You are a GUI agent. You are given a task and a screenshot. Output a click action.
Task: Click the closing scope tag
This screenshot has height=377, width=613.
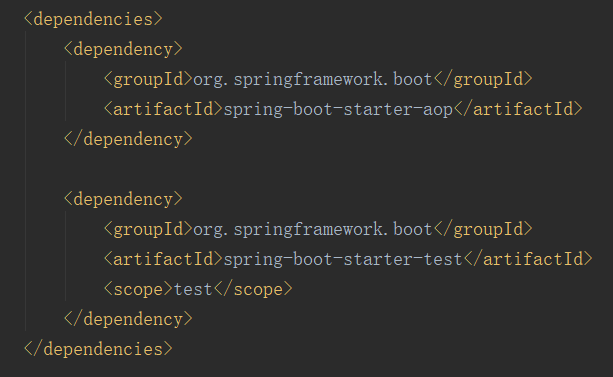pos(253,289)
